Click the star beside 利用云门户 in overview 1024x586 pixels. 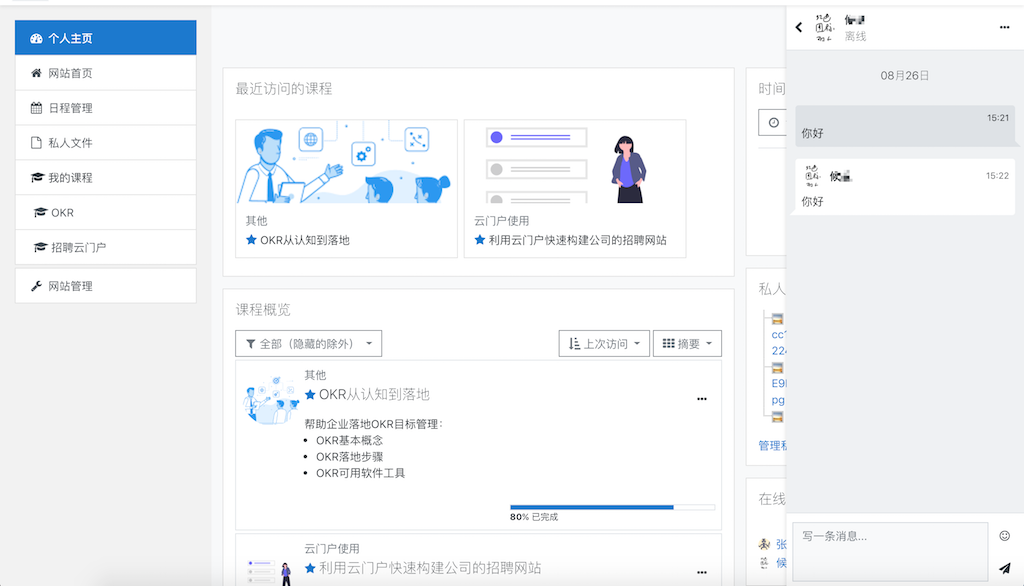click(310, 568)
